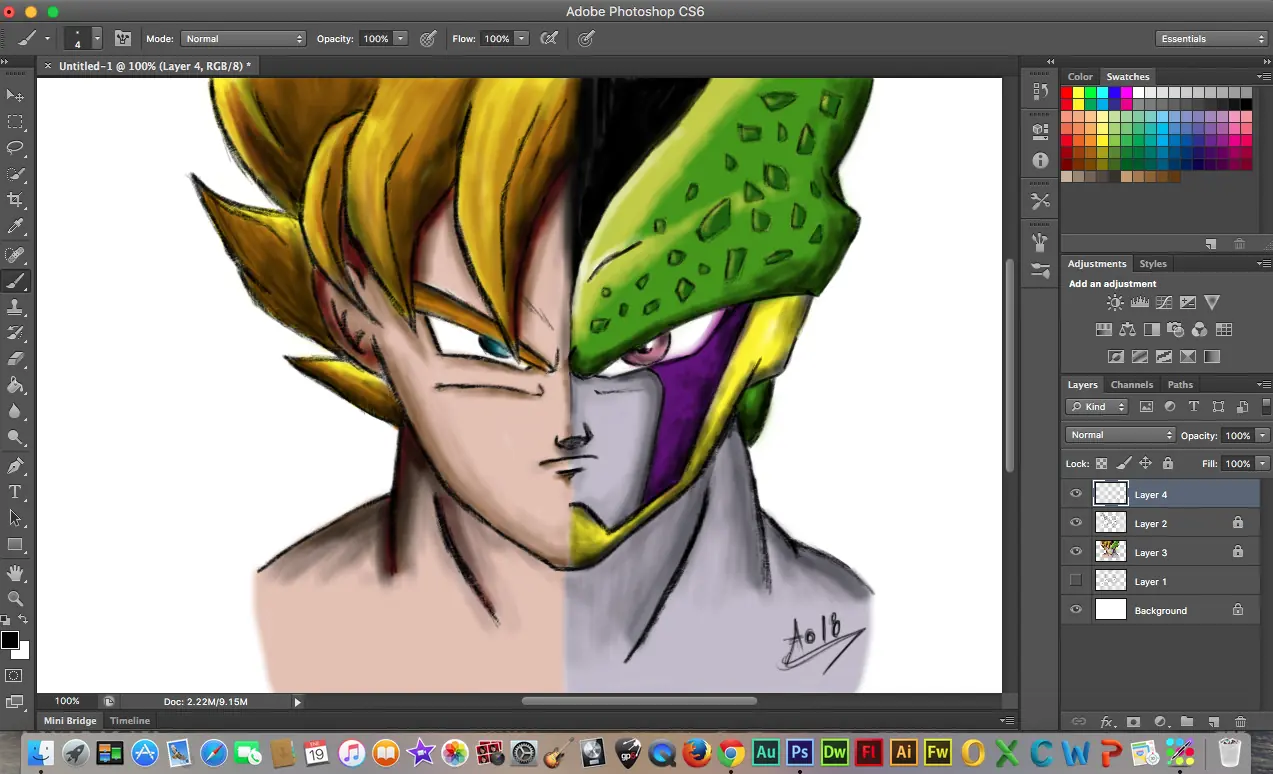
Task: Add a Curves adjustment
Action: click(1164, 302)
